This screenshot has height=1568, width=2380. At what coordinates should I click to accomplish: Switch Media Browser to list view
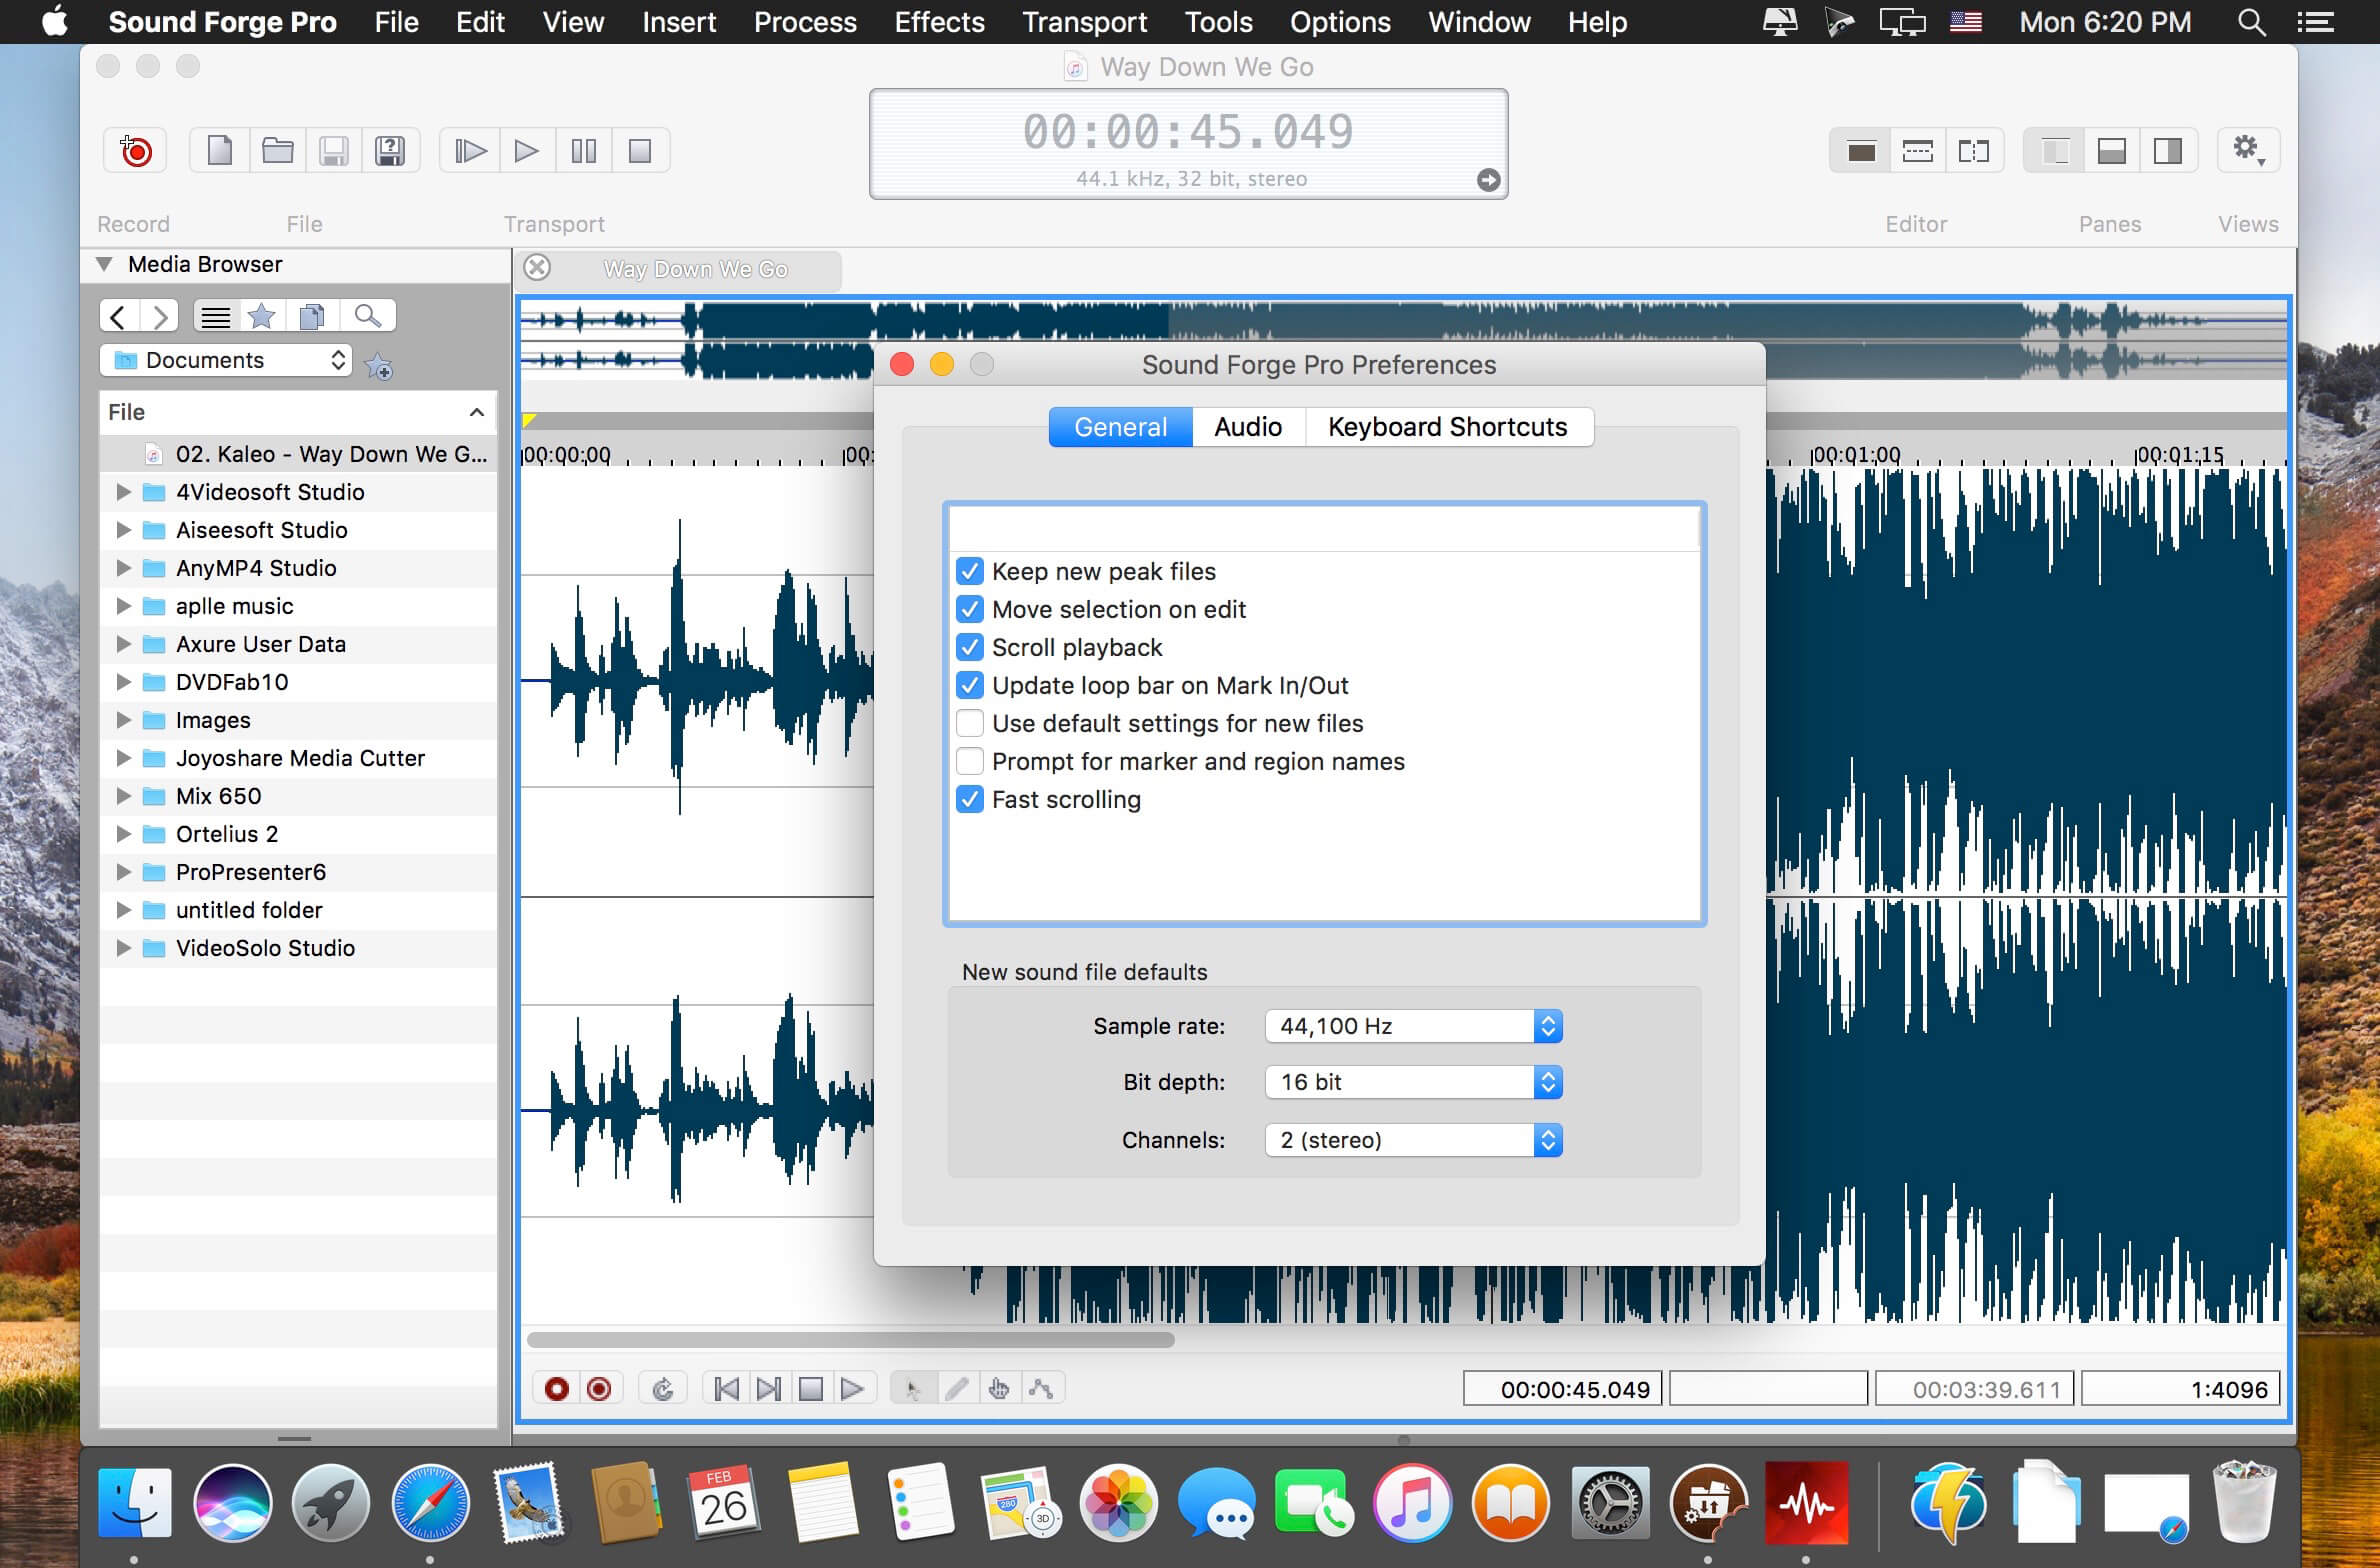215,316
